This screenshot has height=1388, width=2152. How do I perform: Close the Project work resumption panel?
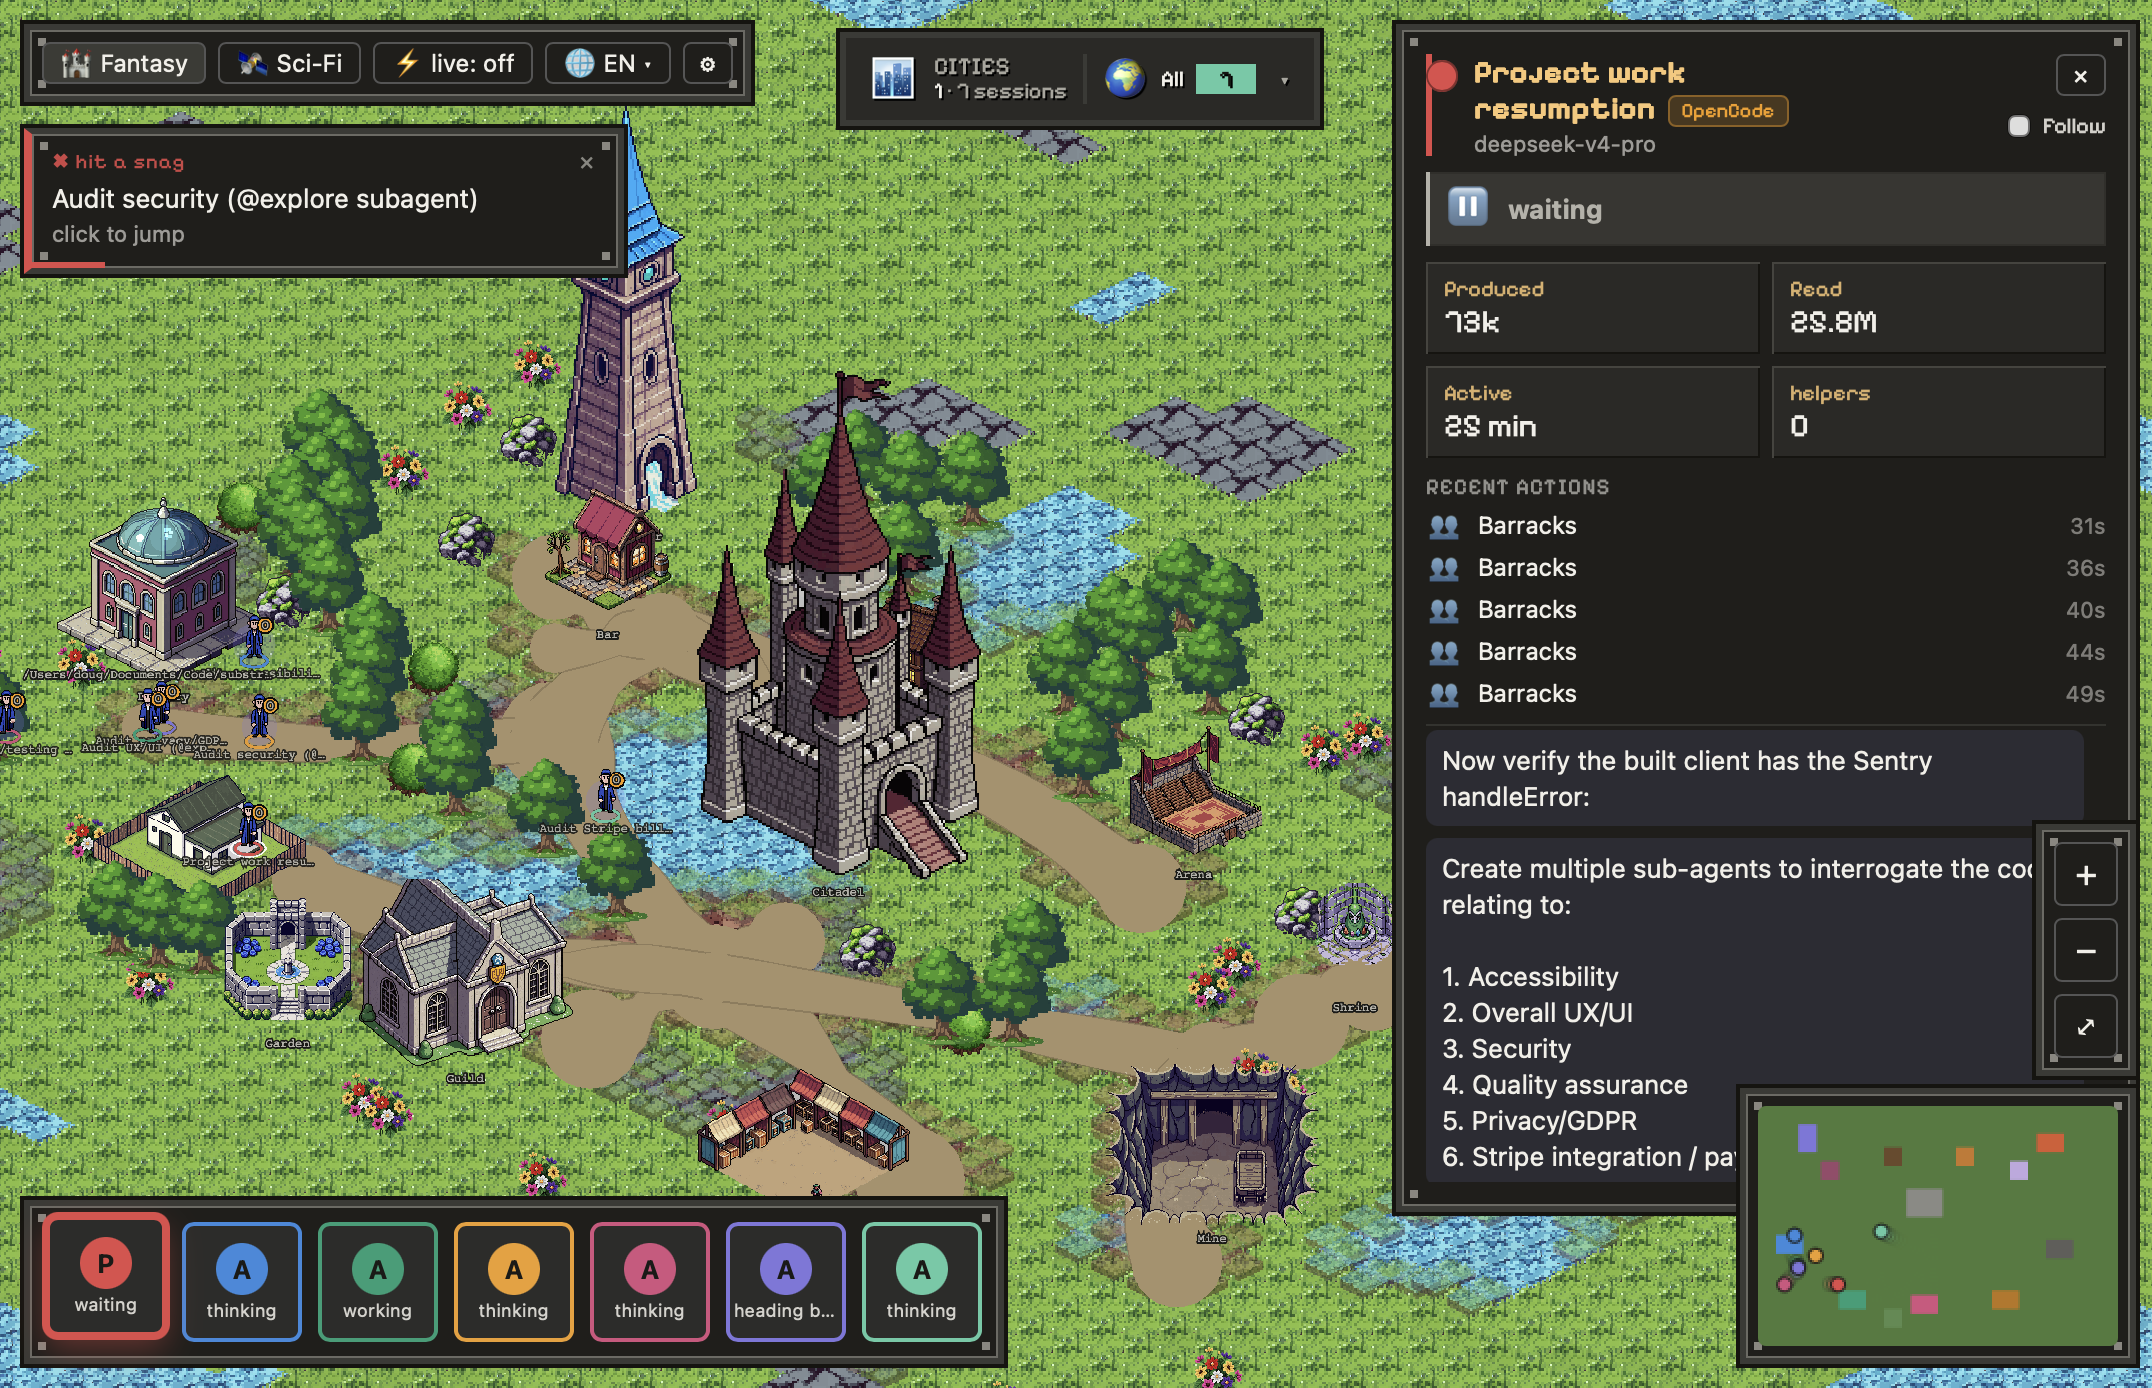tap(2080, 76)
